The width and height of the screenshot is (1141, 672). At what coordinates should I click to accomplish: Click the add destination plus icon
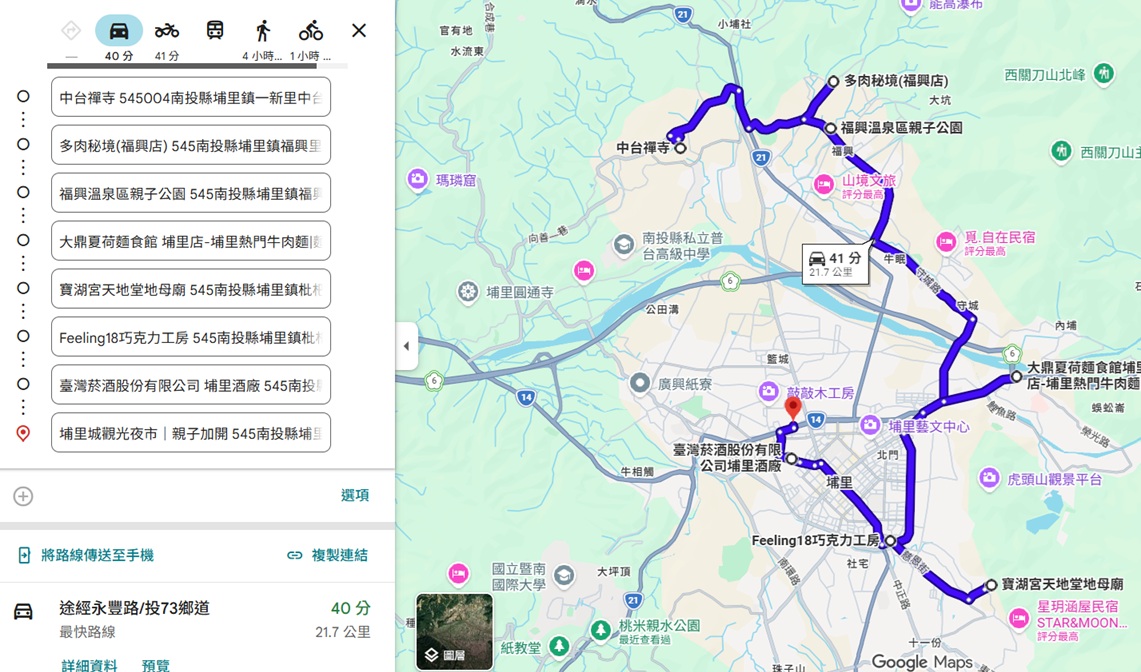(x=23, y=497)
